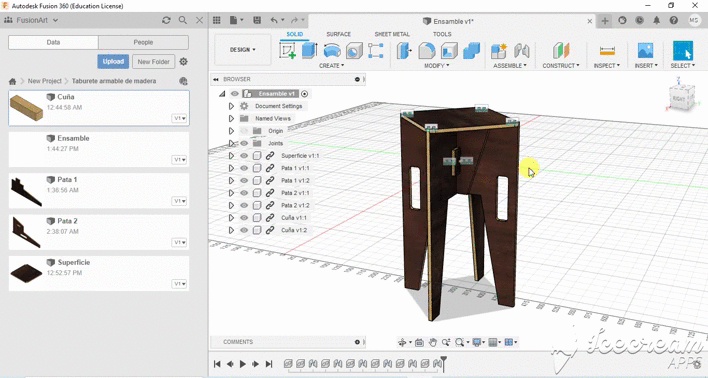708x378 pixels.
Task: Collapse the Ensamble v1 root node
Action: 222,94
